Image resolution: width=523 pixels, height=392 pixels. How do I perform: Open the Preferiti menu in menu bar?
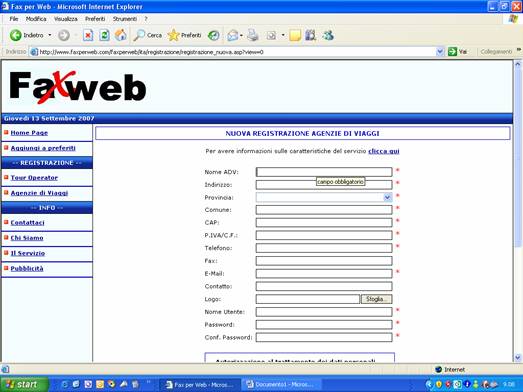point(95,19)
